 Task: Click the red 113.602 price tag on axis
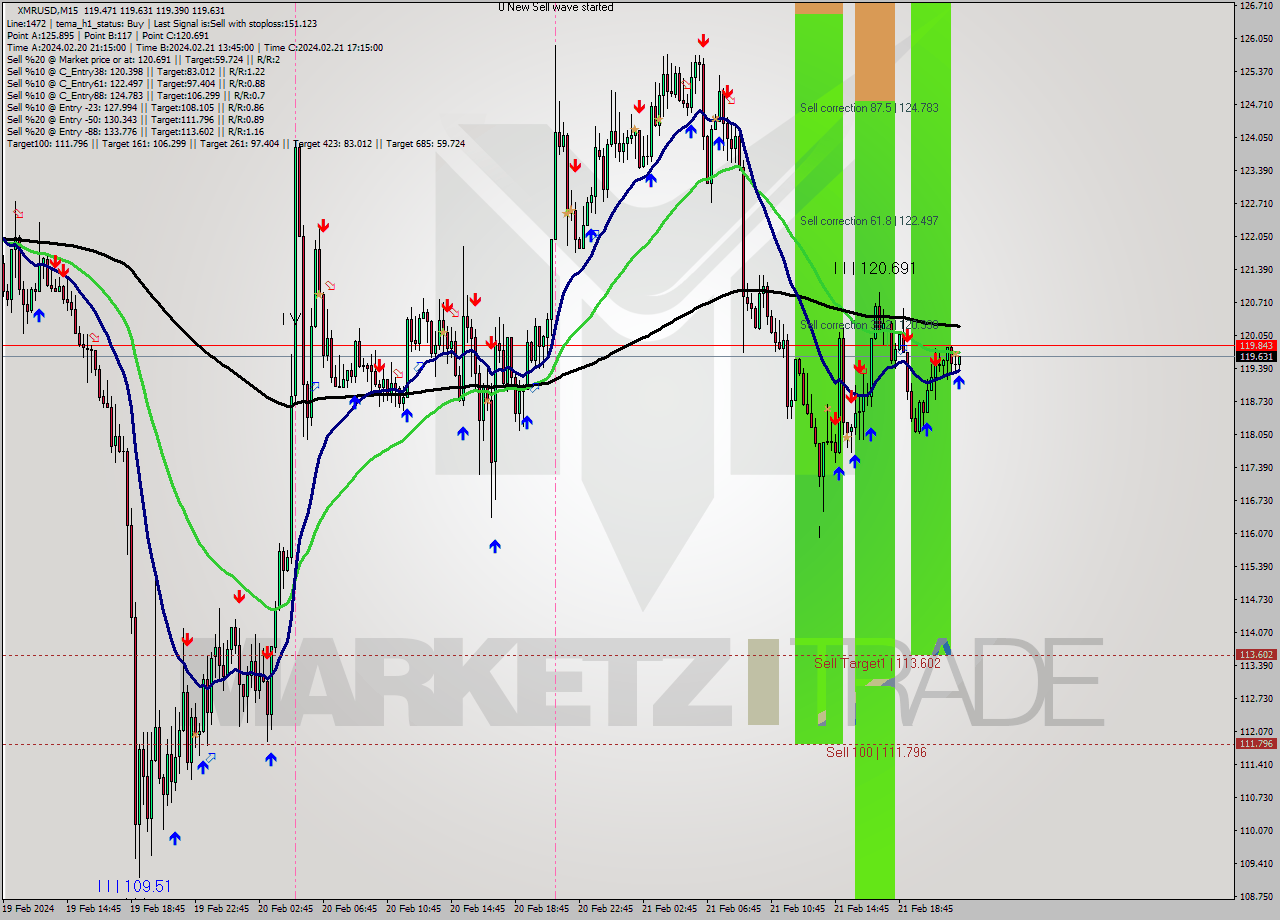1256,655
